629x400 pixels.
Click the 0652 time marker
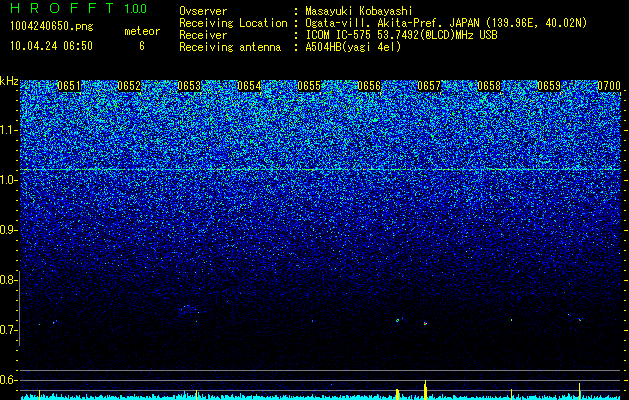[129, 86]
